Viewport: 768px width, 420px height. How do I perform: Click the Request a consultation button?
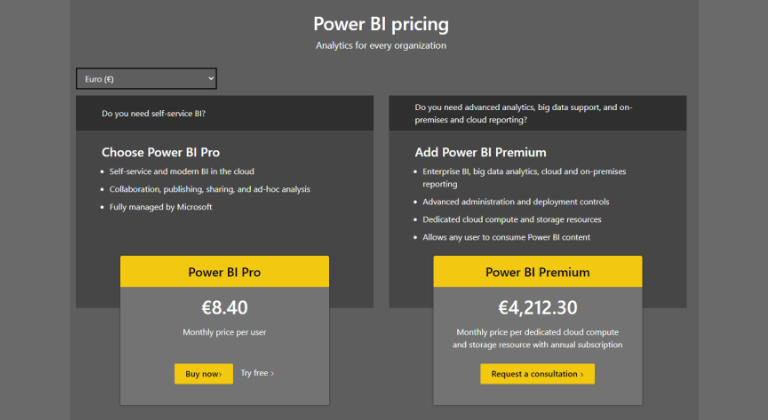pyautogui.click(x=537, y=374)
